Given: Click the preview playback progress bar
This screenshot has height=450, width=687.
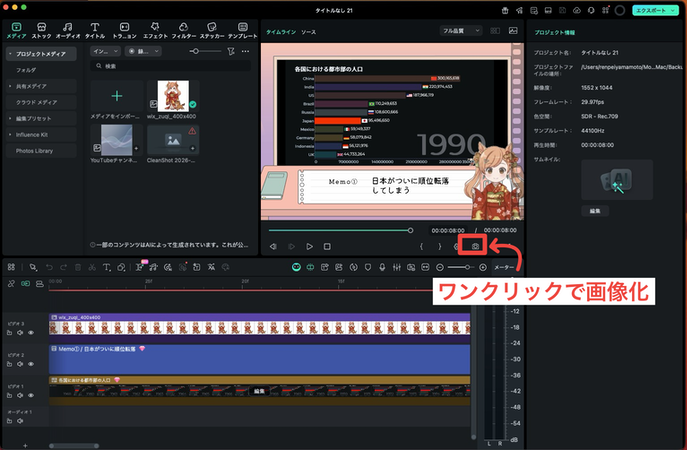Looking at the screenshot, I should [x=340, y=230].
